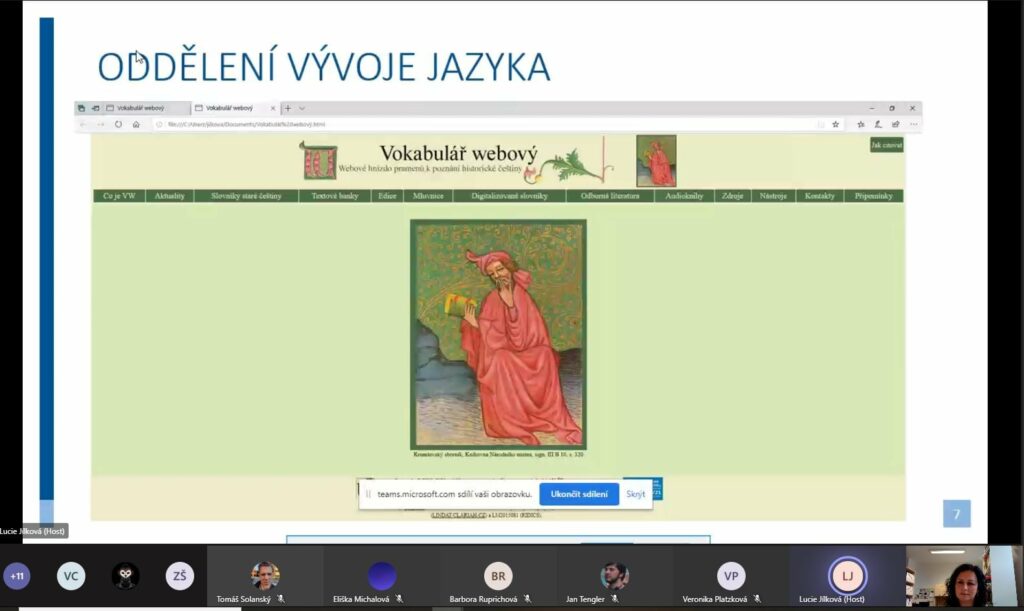
Task: Hide the sharing notice via Skrýt
Action: [x=635, y=494]
